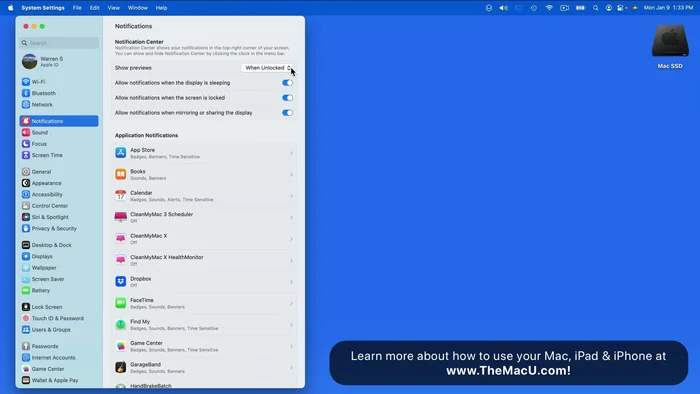
Task: Open Game Center app notification row
Action: point(204,346)
